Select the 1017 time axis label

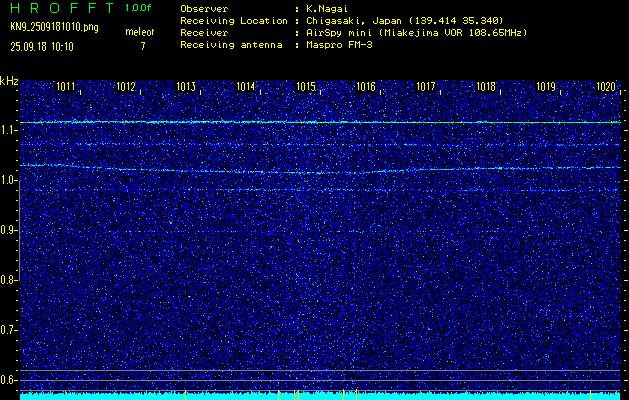coord(426,86)
